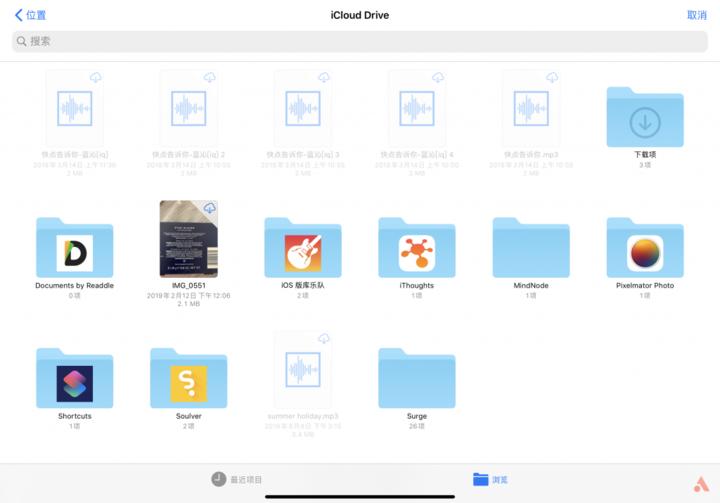Tap cloud download badge on [iq] 3 file
Viewport: 720px width, 503px height.
point(324,77)
